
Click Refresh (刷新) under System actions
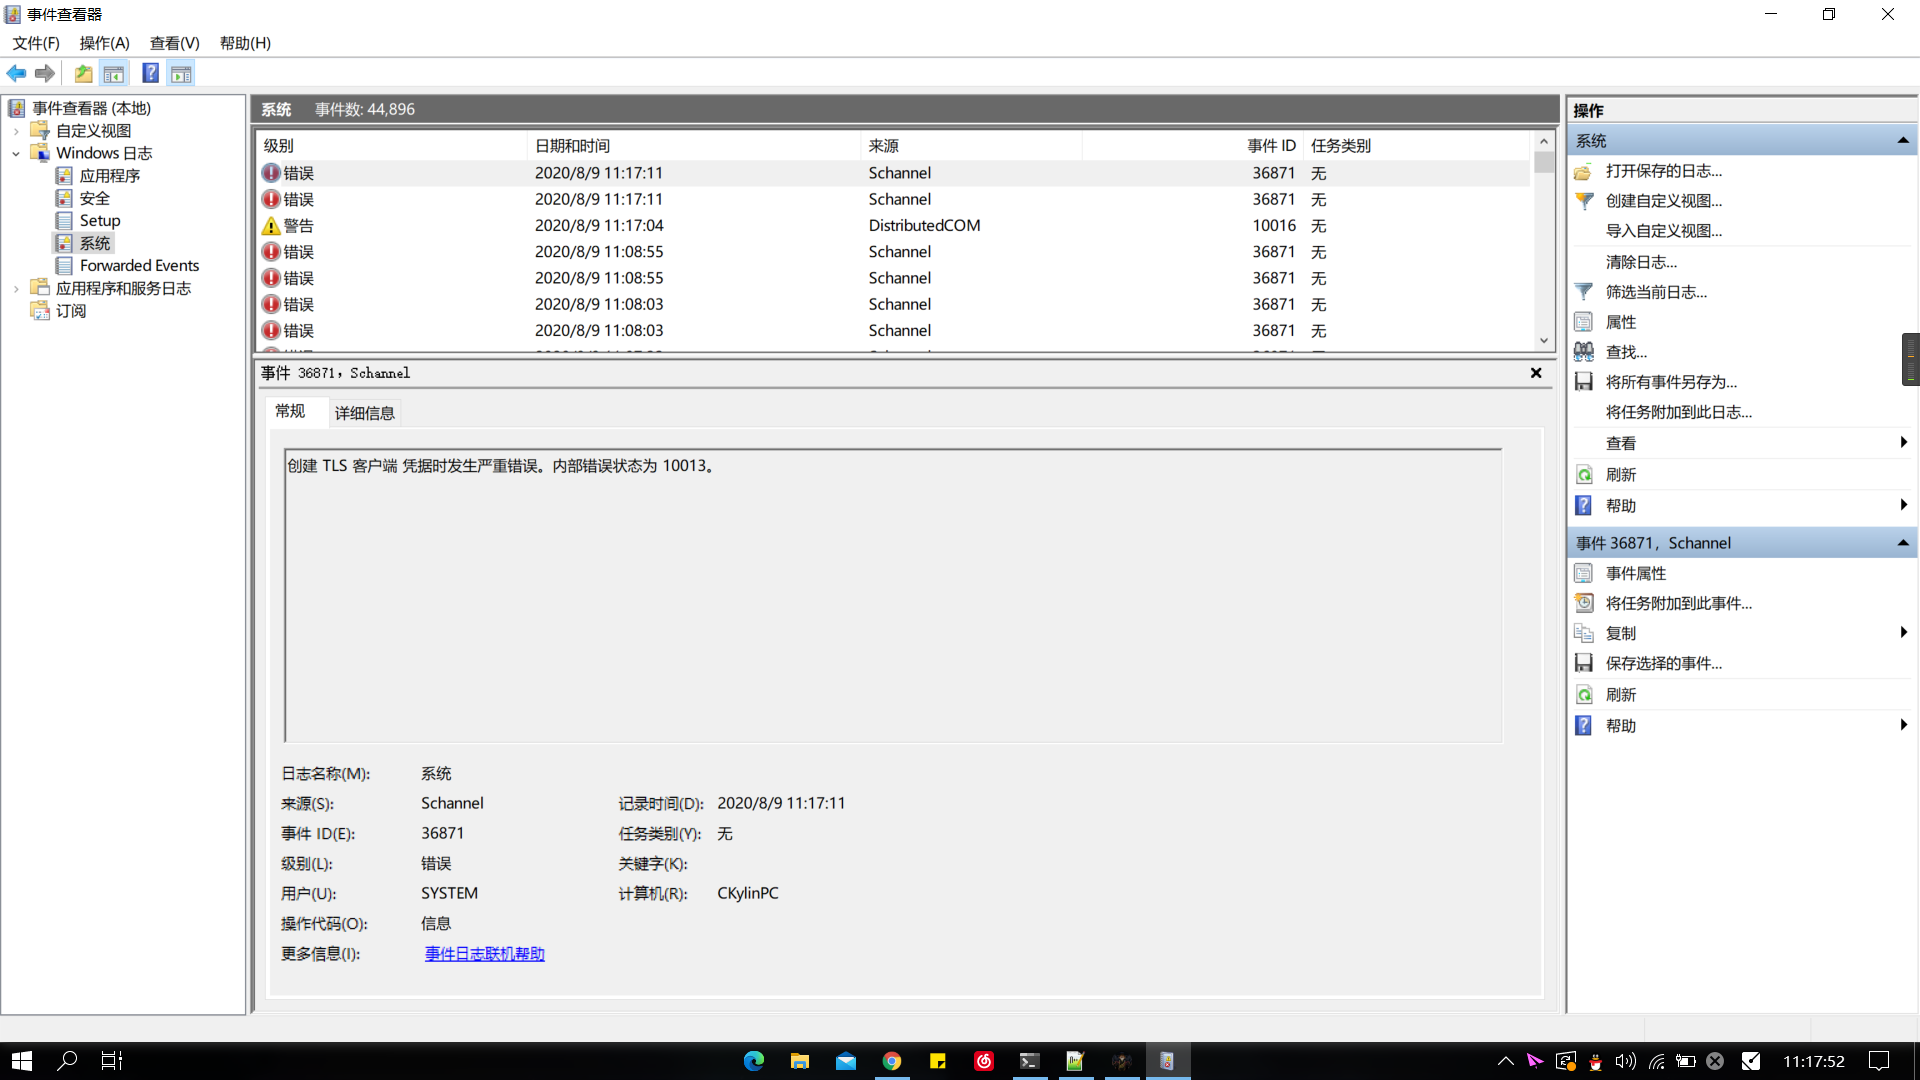click(1621, 475)
